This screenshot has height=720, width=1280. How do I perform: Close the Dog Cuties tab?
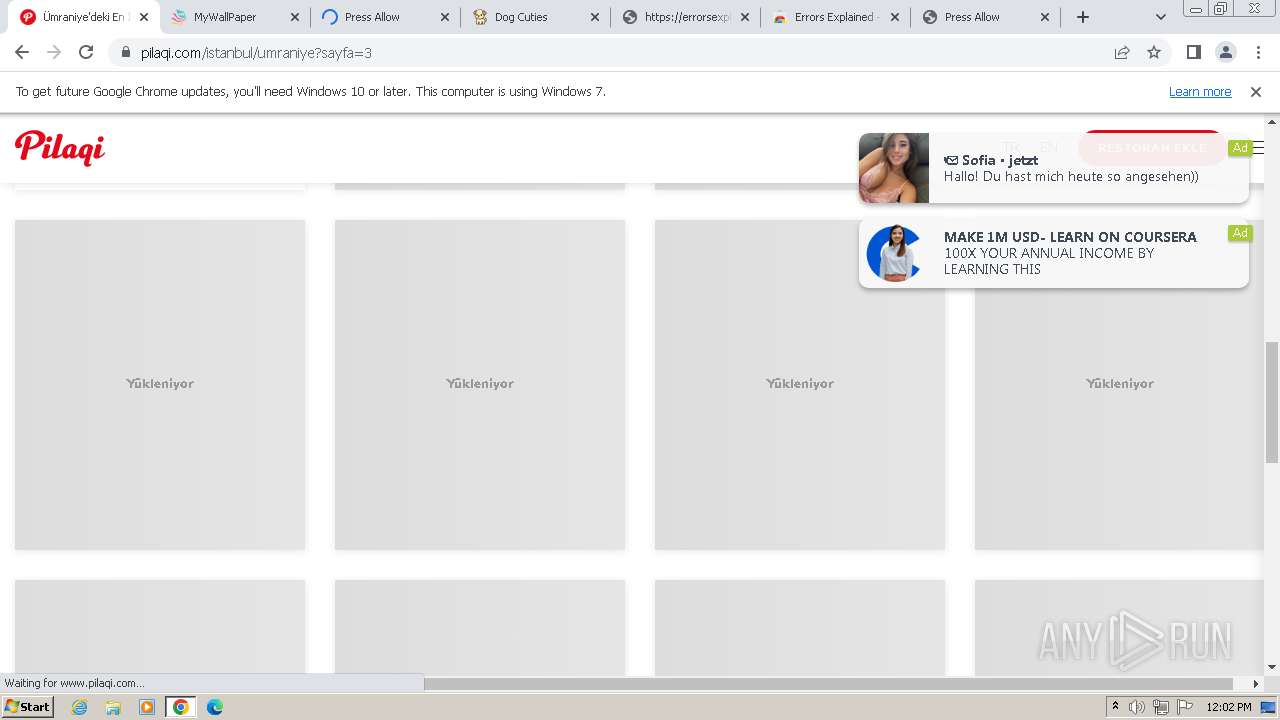pos(595,17)
